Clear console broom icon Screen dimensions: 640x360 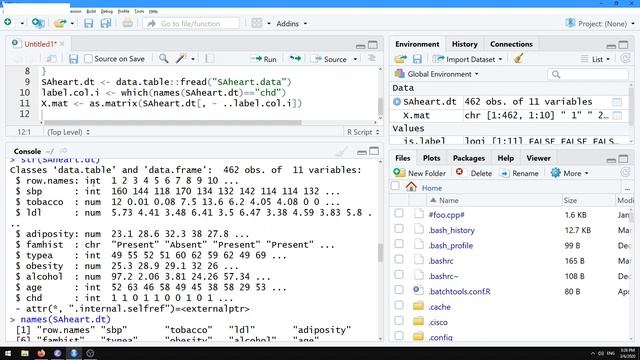[x=341, y=151]
